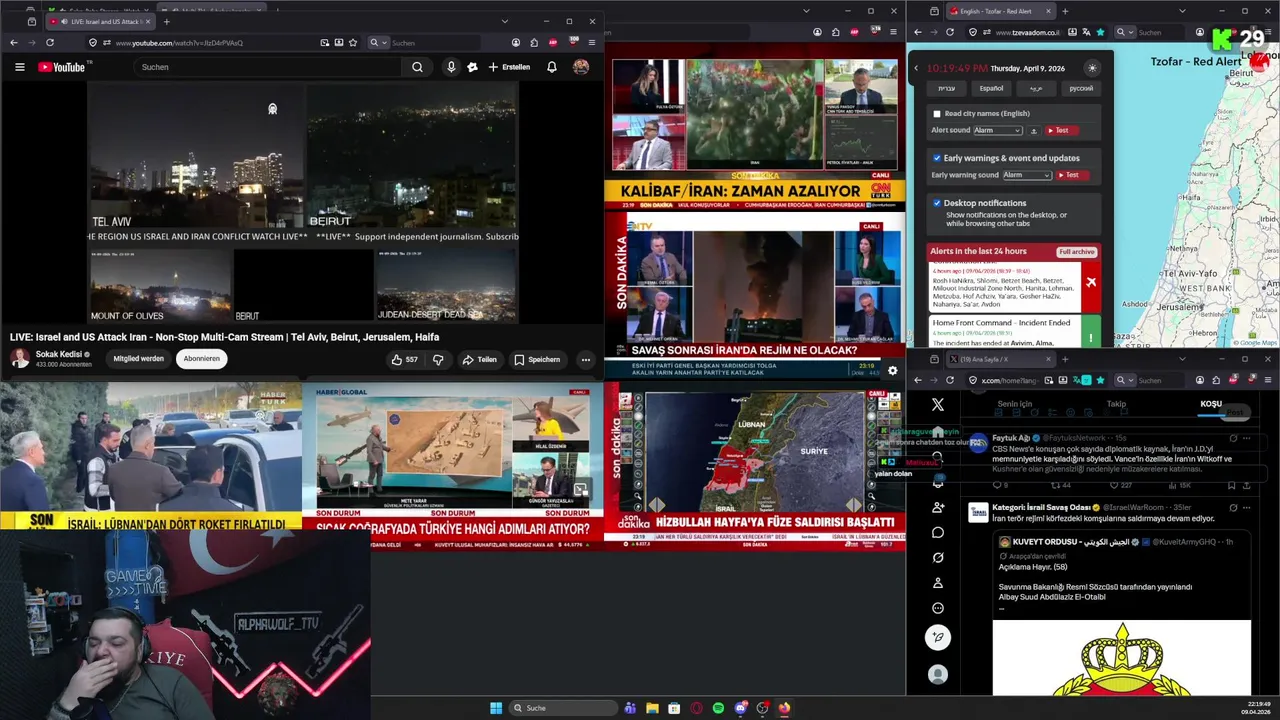Screen dimensions: 1280x720
Task: Upload a custom alert sound in Tzofar
Action: (x=1034, y=131)
